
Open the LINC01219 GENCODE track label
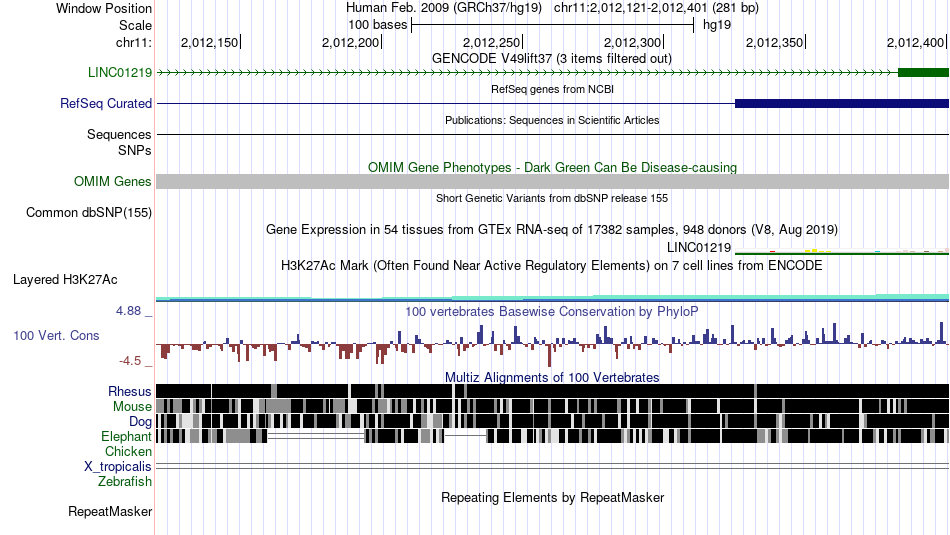pyautogui.click(x=120, y=73)
